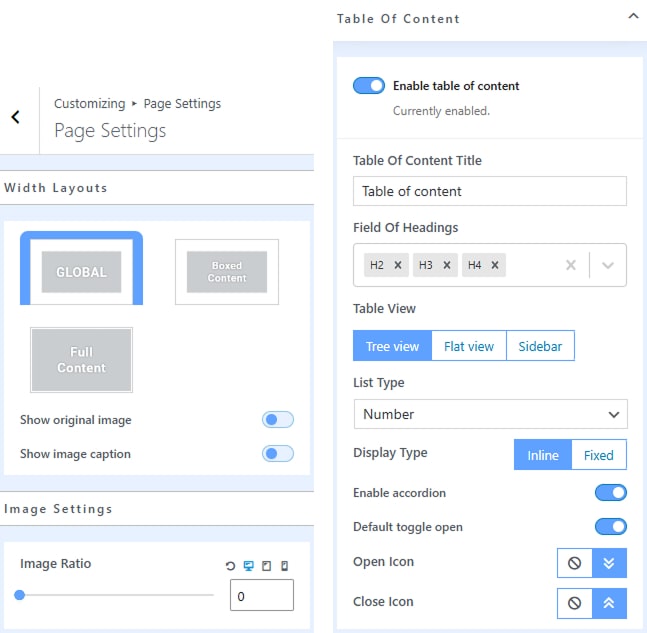647x633 pixels.
Task: Click the back arrow in customizer header
Action: tap(15, 117)
